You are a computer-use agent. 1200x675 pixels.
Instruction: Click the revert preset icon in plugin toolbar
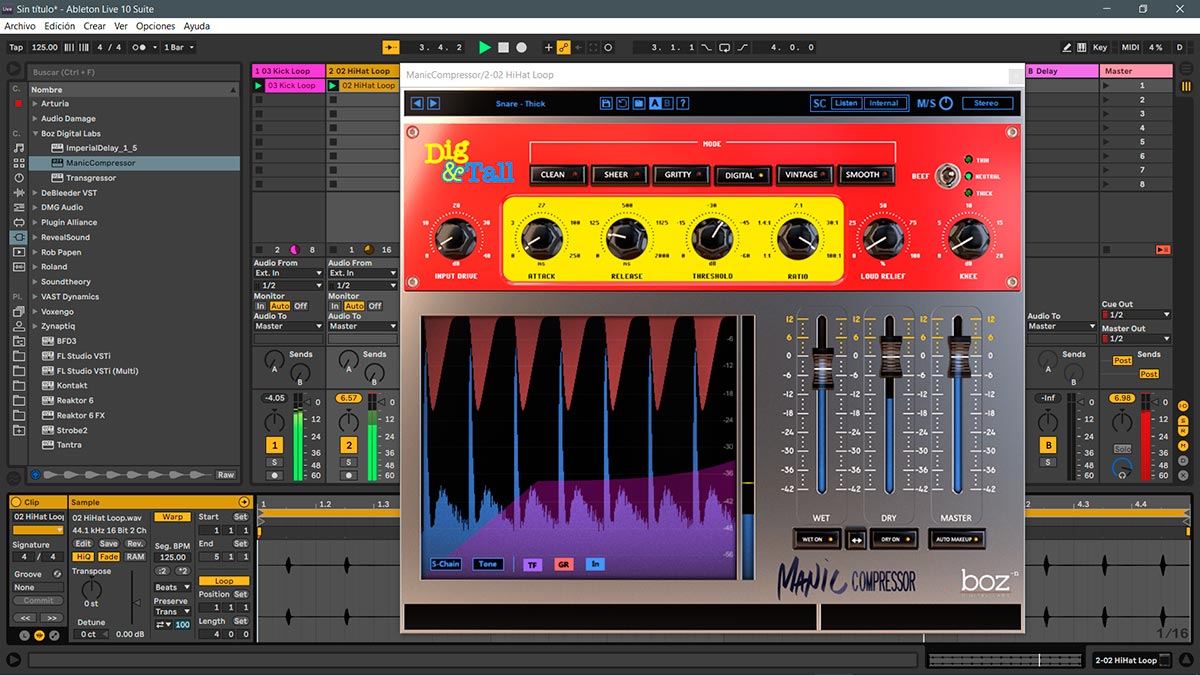[622, 103]
